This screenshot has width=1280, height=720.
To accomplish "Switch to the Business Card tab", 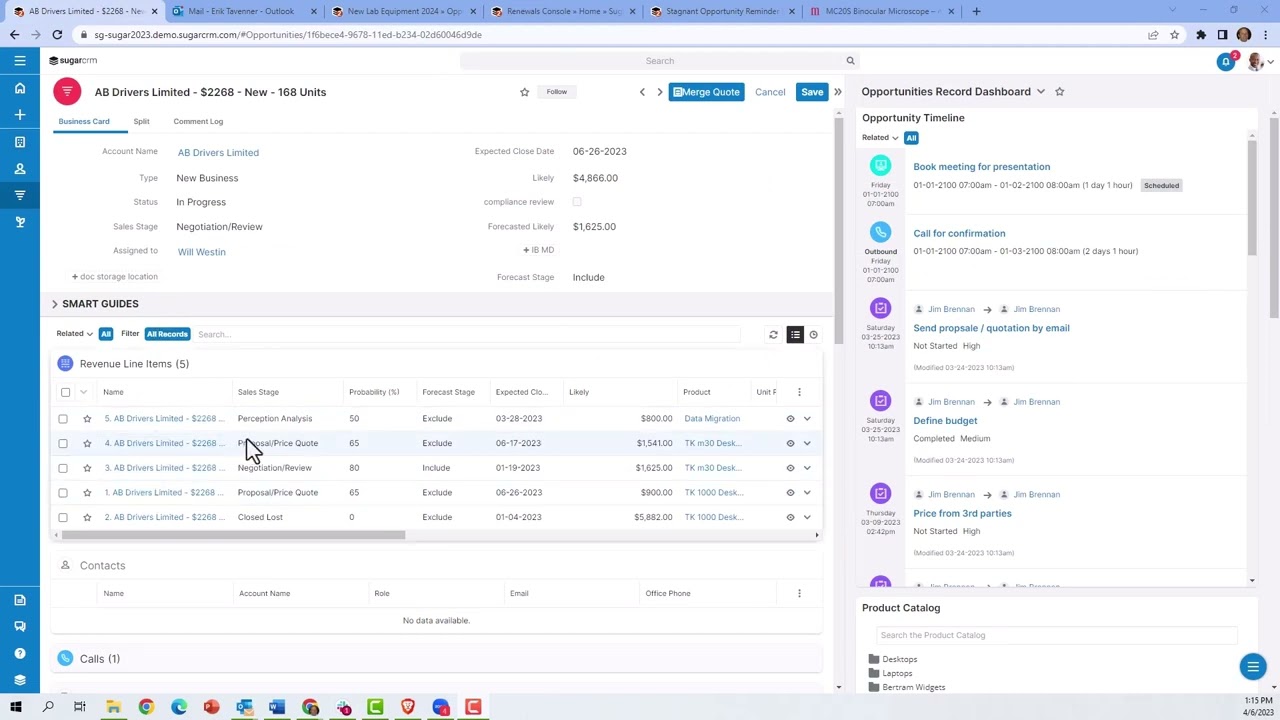I will point(84,122).
